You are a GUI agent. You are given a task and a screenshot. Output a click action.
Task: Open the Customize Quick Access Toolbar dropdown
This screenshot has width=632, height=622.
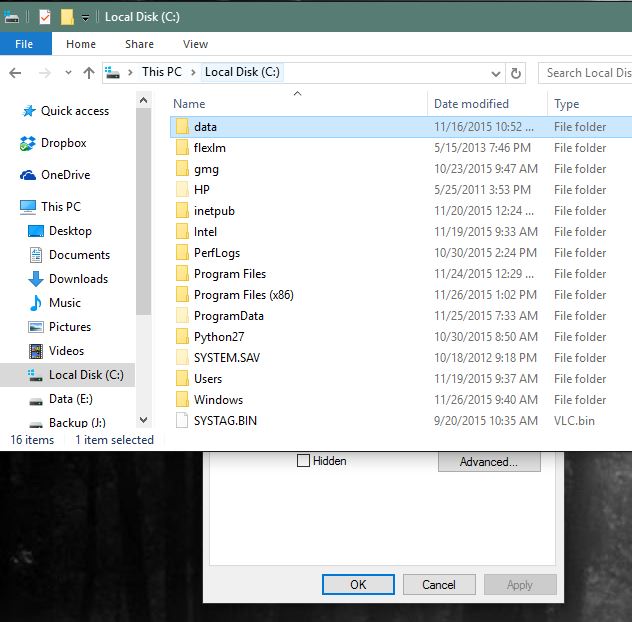point(85,17)
